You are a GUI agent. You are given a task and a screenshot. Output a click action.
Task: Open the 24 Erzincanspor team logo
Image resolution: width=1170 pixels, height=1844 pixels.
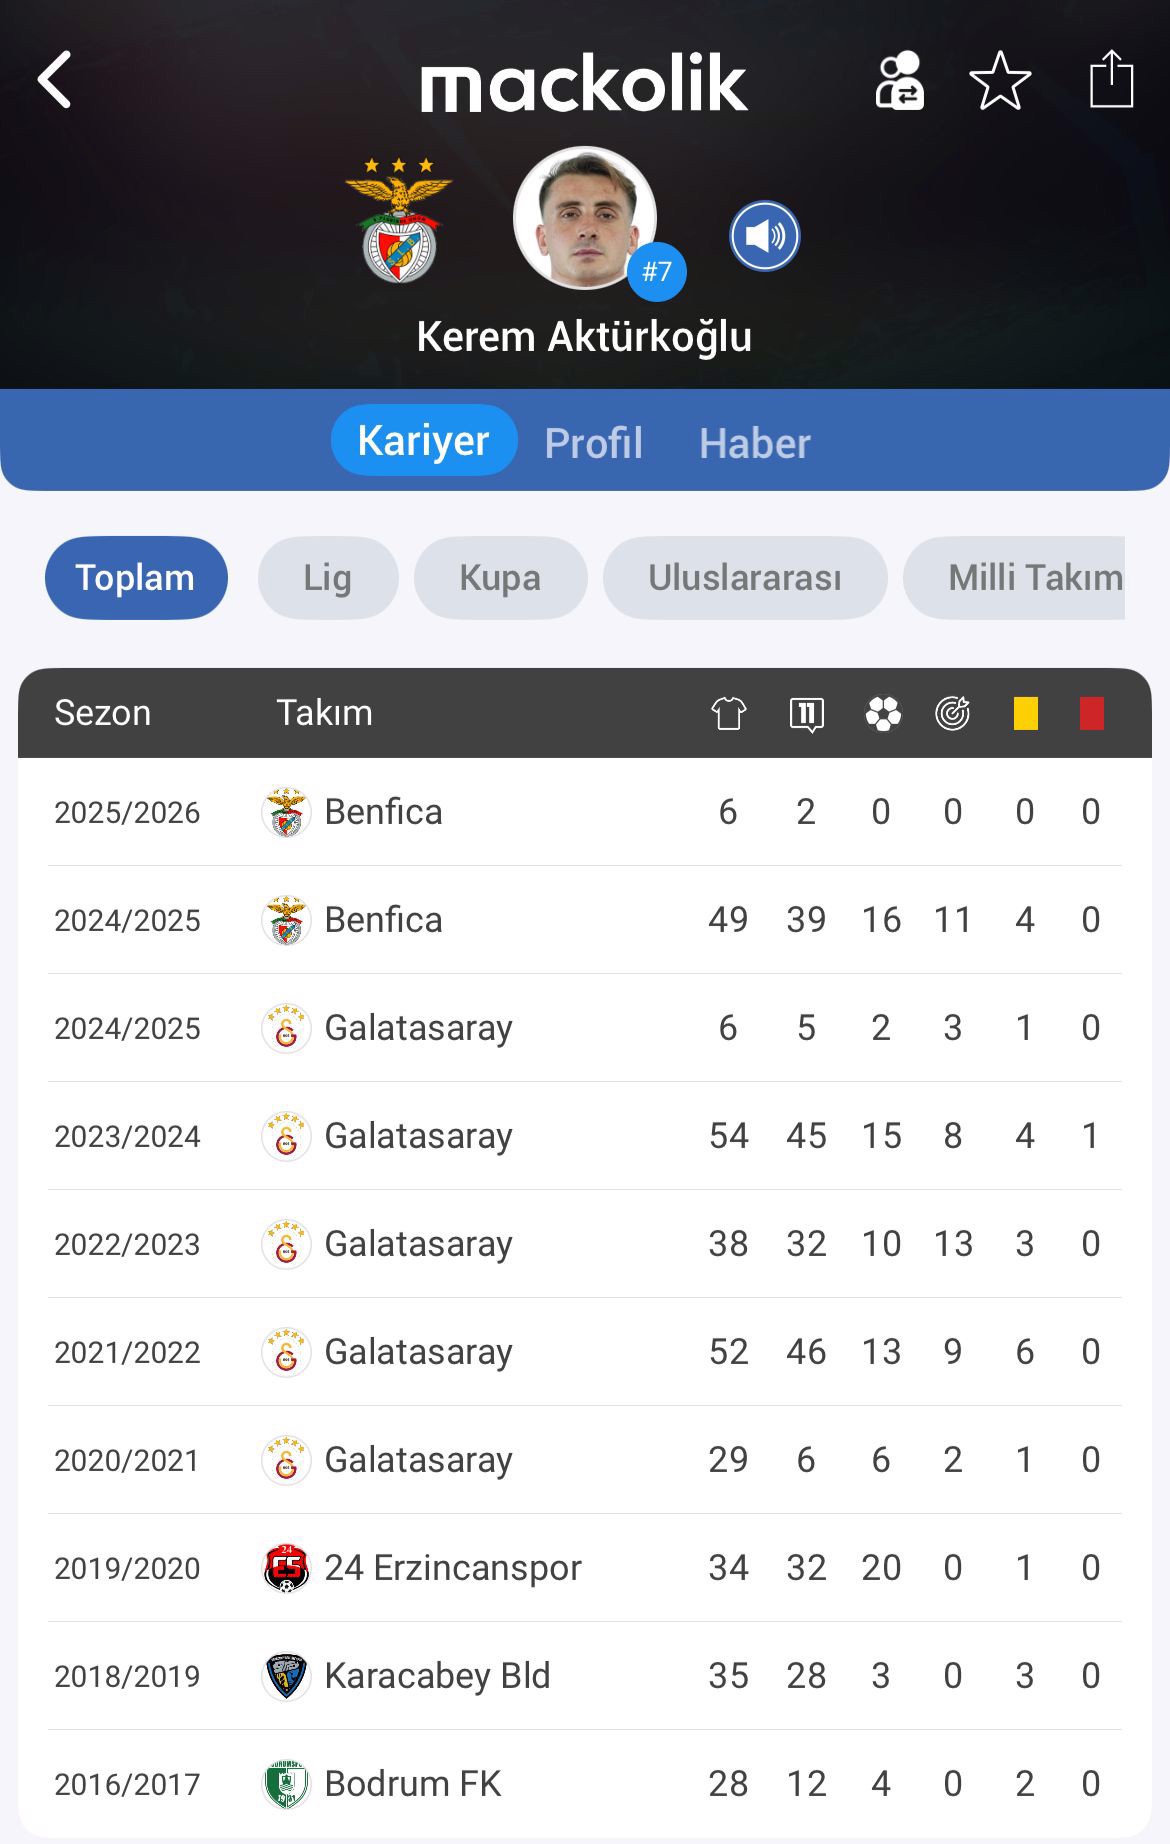click(x=286, y=1568)
